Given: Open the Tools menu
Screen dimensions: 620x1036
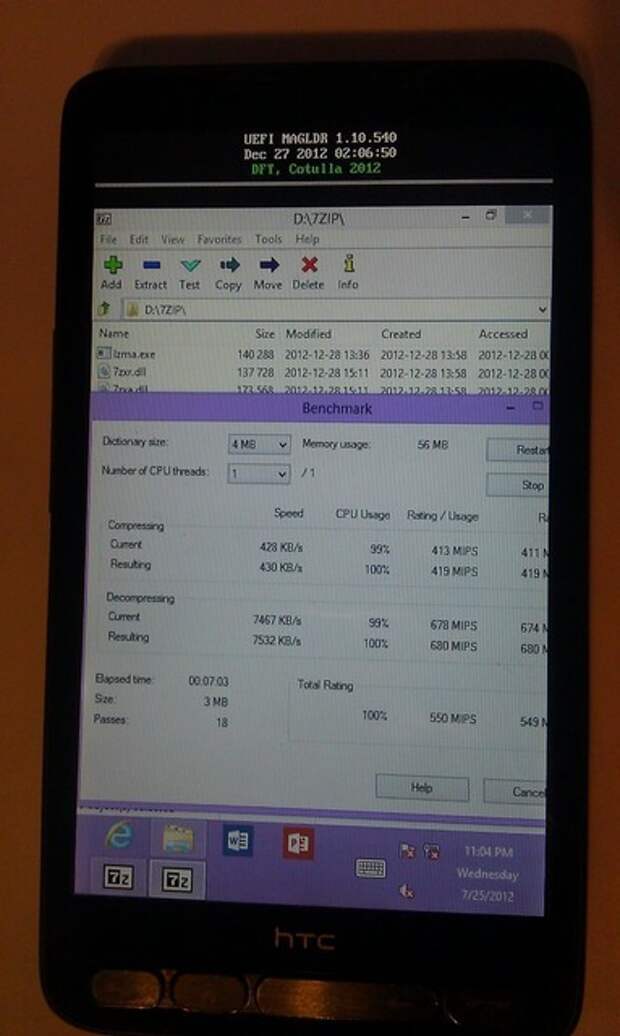Looking at the screenshot, I should [x=268, y=239].
